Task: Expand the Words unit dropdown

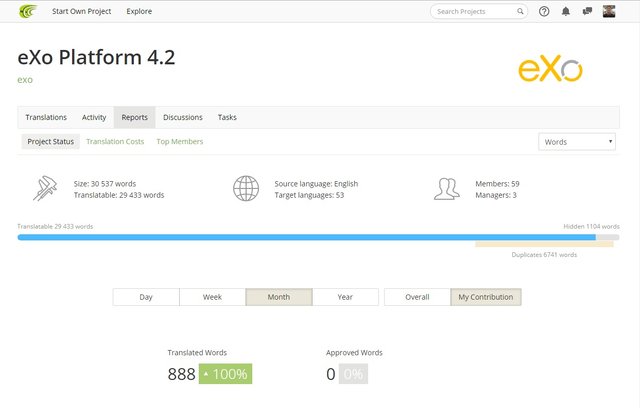Action: click(577, 142)
